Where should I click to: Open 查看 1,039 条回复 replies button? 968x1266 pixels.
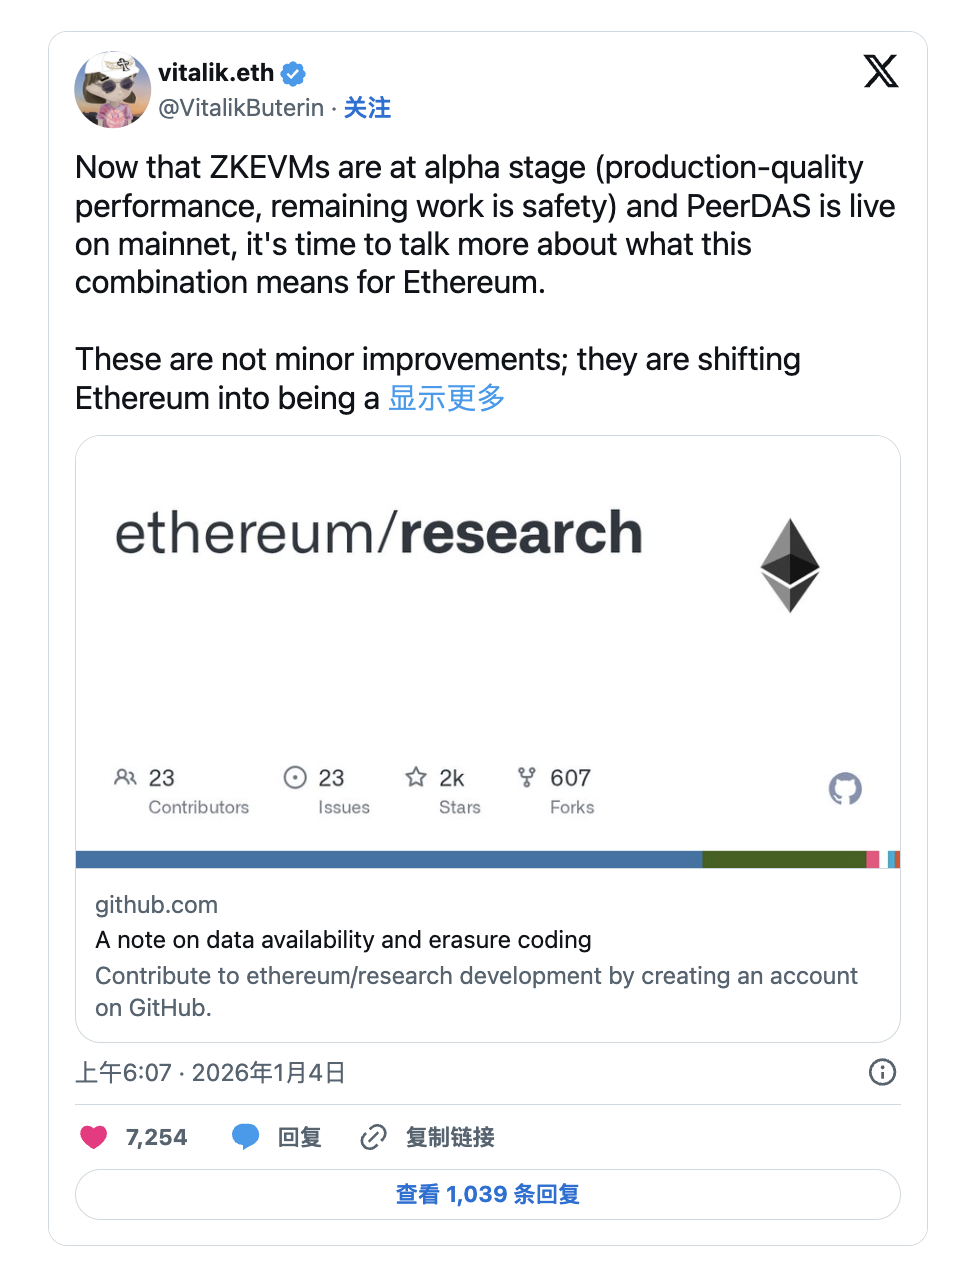pos(488,1194)
